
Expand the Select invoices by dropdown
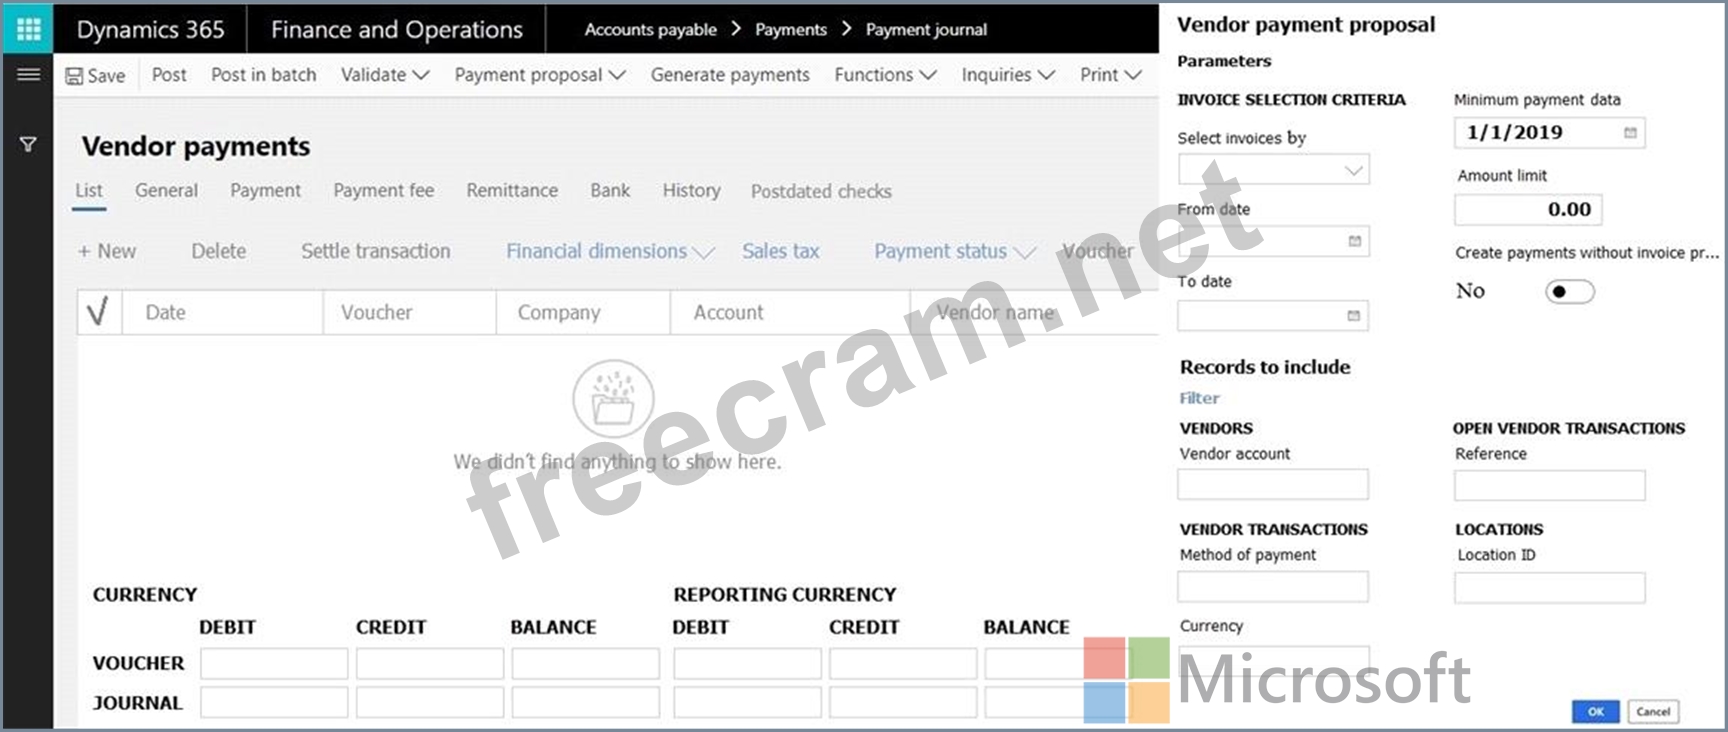1353,170
